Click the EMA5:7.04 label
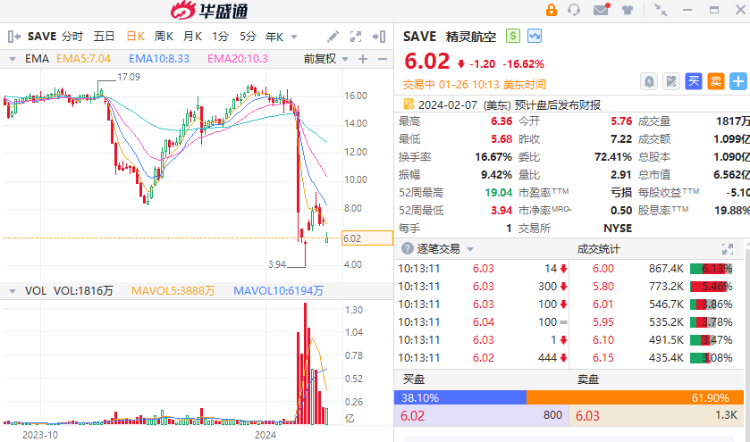The width and height of the screenshot is (750, 442). pyautogui.click(x=83, y=59)
